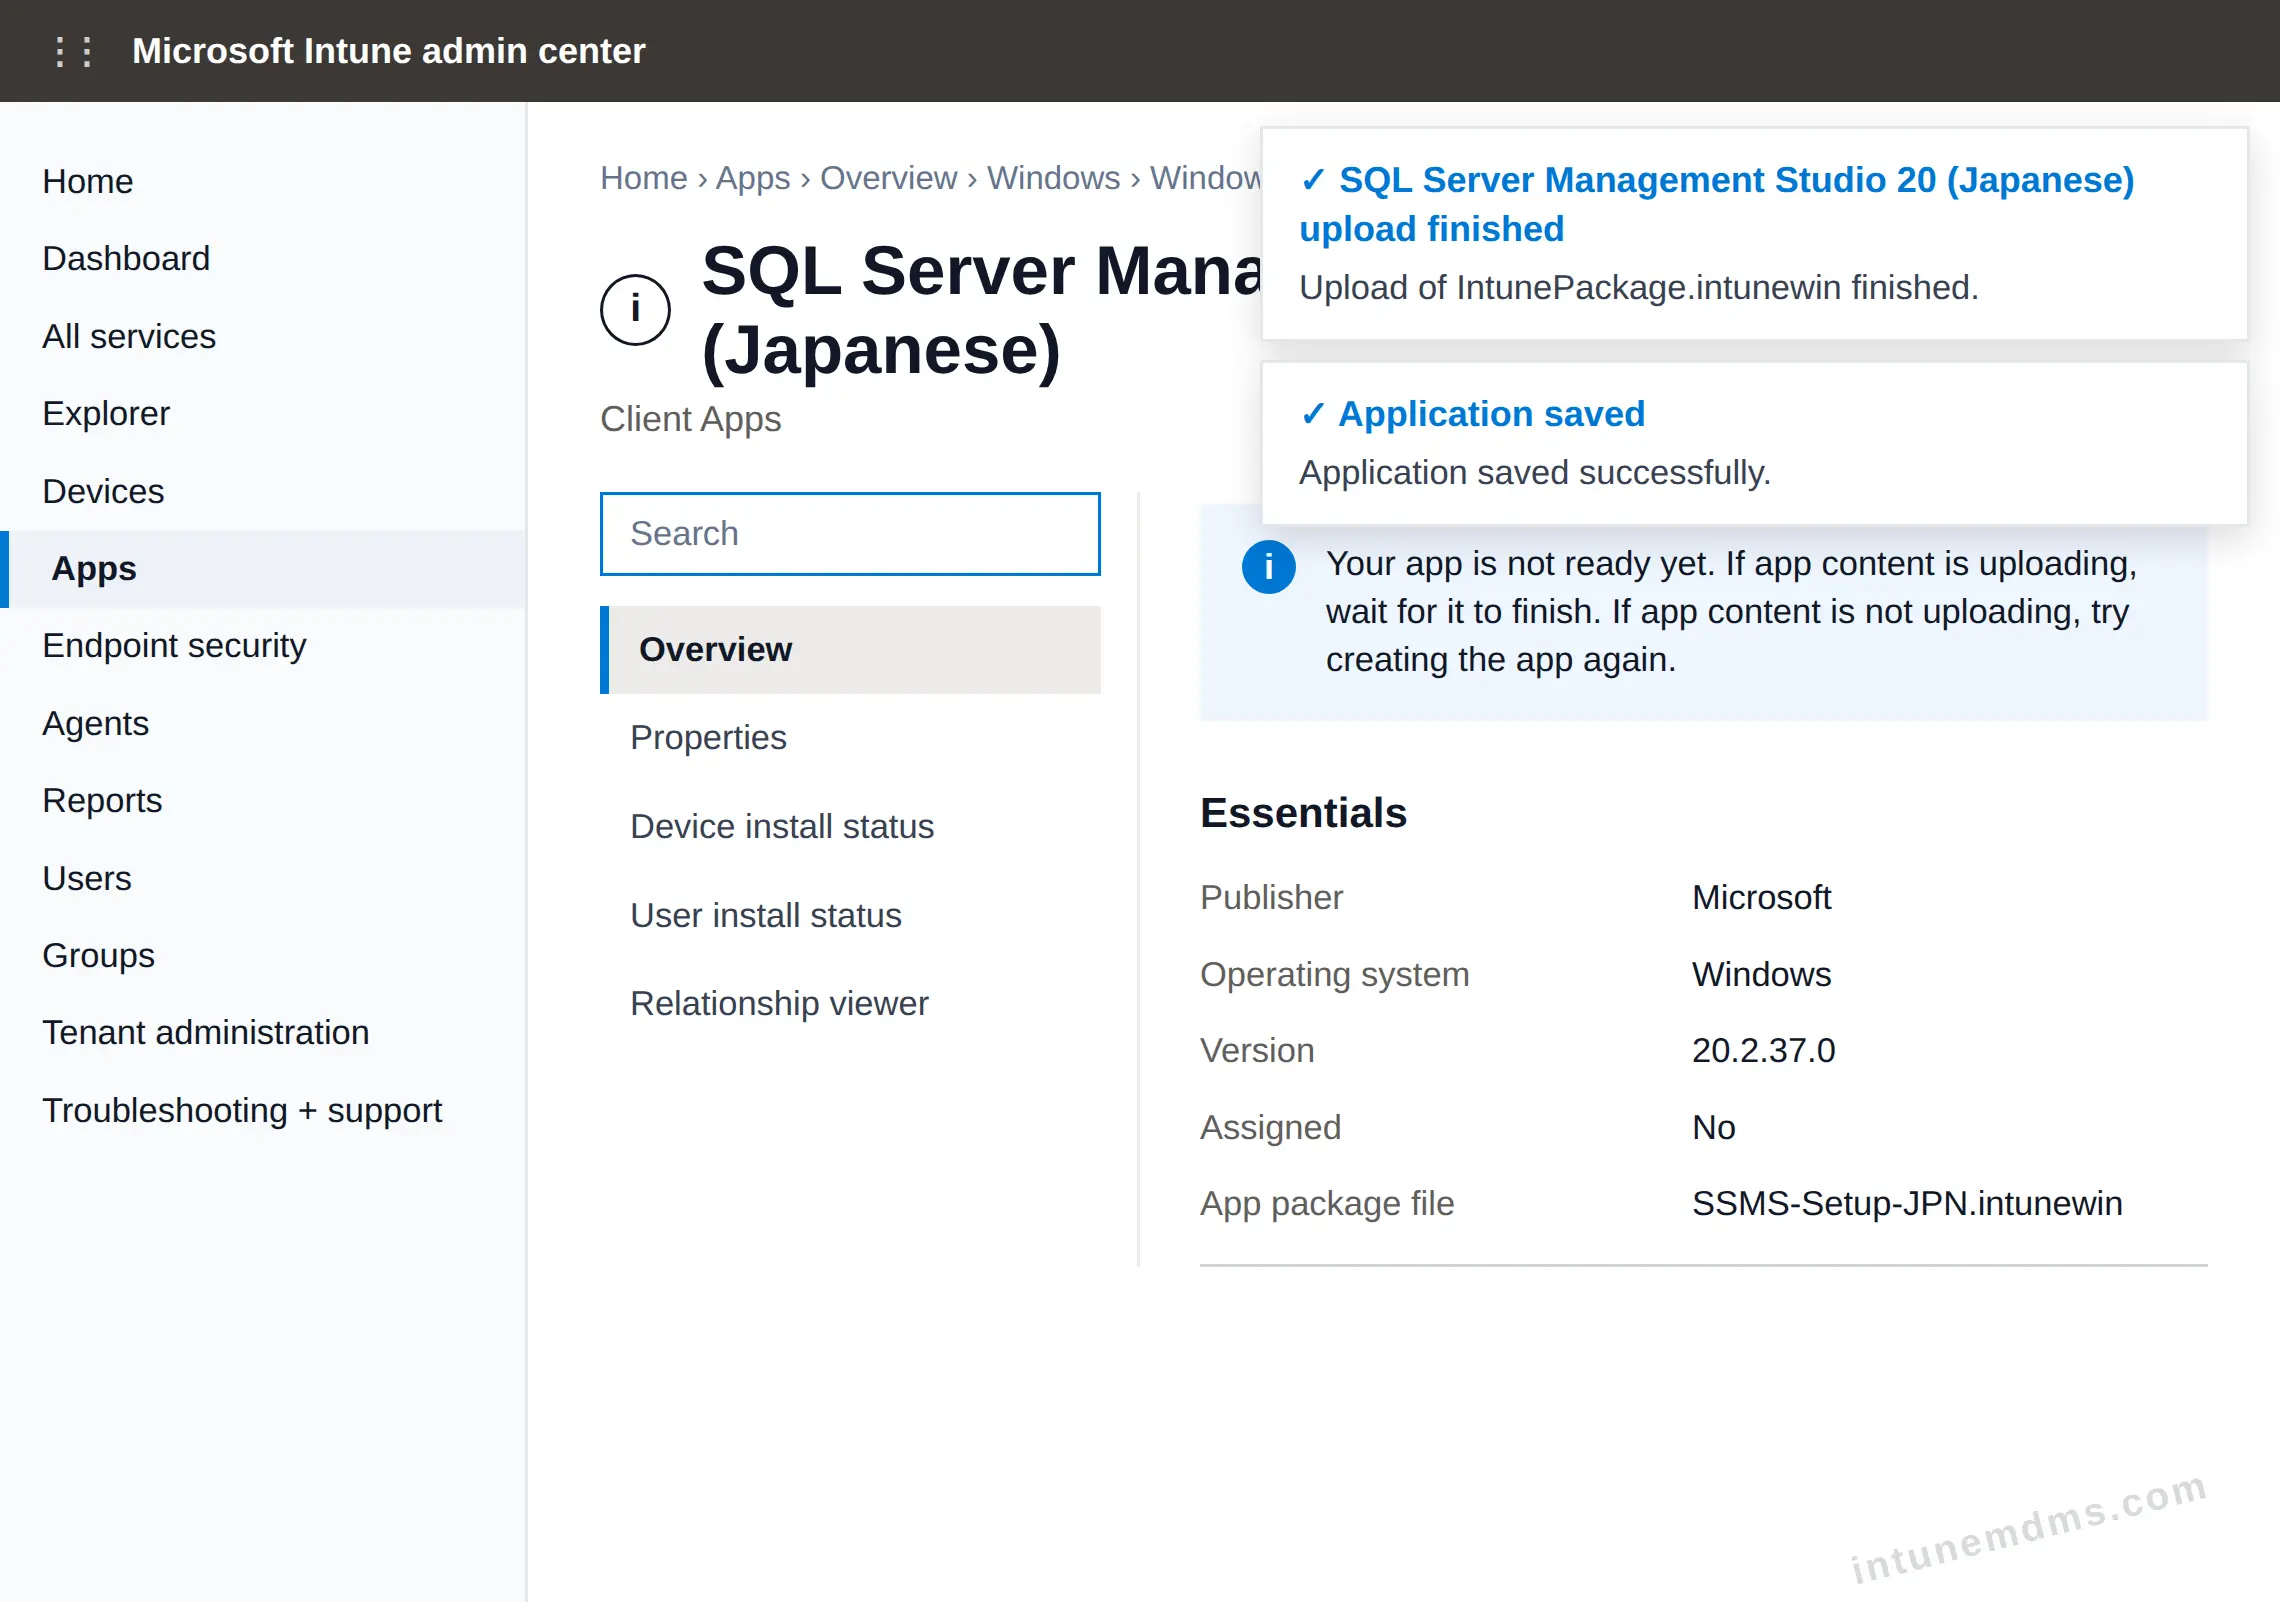Click the Windows breadcrumb link
The image size is (2280, 1602).
click(1053, 178)
